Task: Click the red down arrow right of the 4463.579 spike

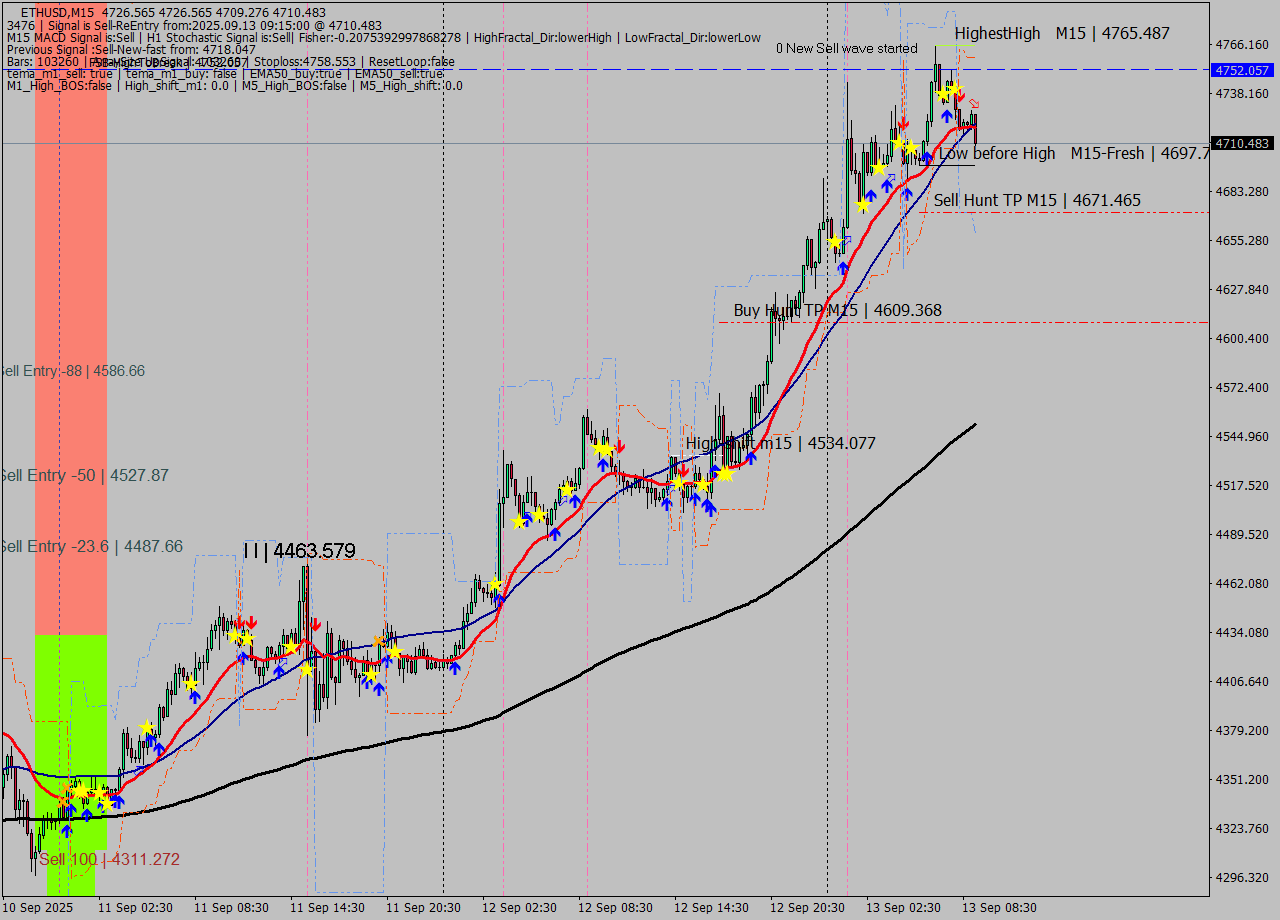Action: pyautogui.click(x=316, y=624)
